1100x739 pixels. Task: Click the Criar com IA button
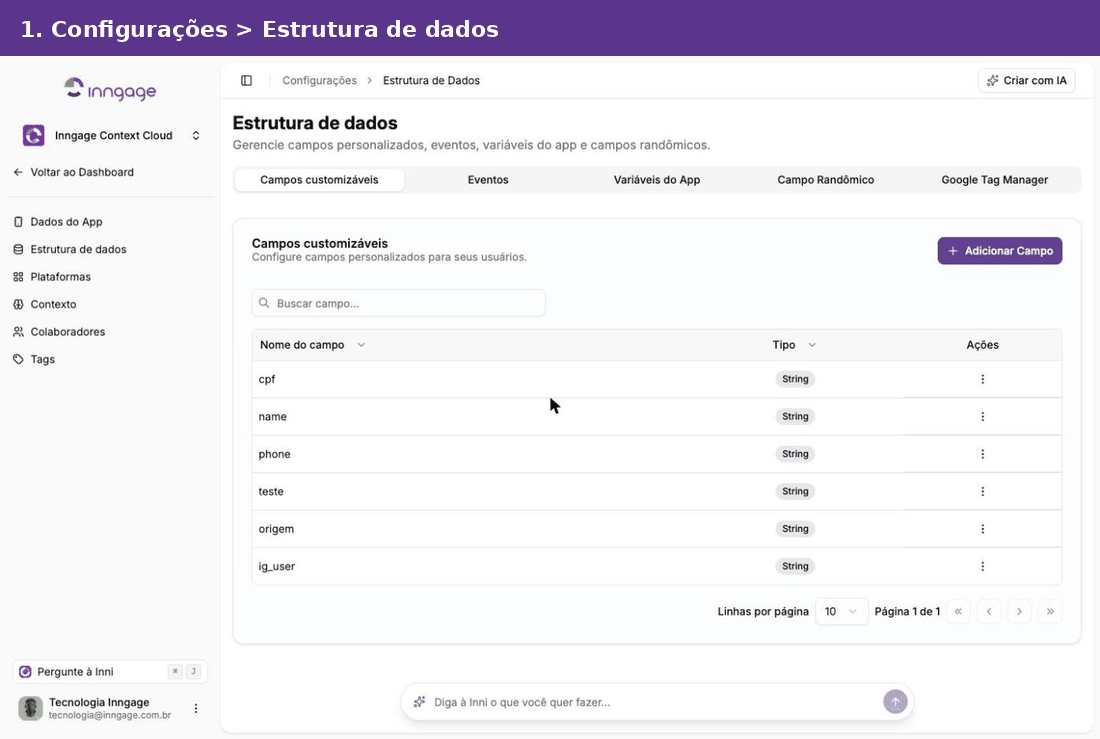pos(1026,81)
